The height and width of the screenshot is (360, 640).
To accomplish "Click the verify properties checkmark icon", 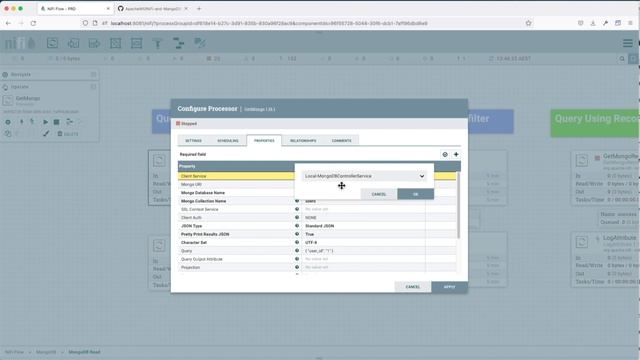I will (445, 154).
